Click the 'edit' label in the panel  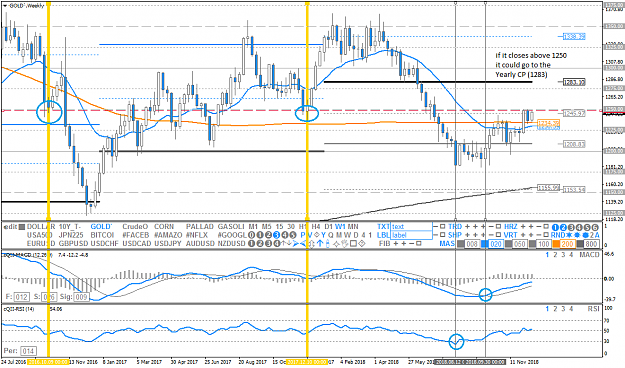pos(10,227)
